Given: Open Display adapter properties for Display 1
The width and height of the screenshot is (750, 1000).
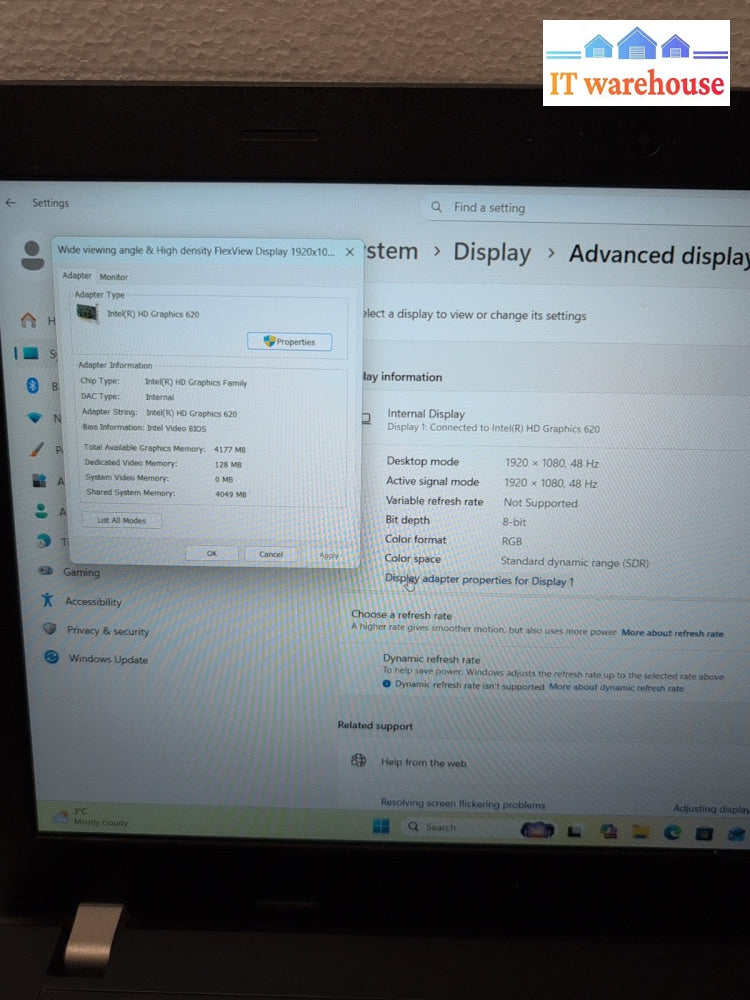Looking at the screenshot, I should [x=479, y=580].
